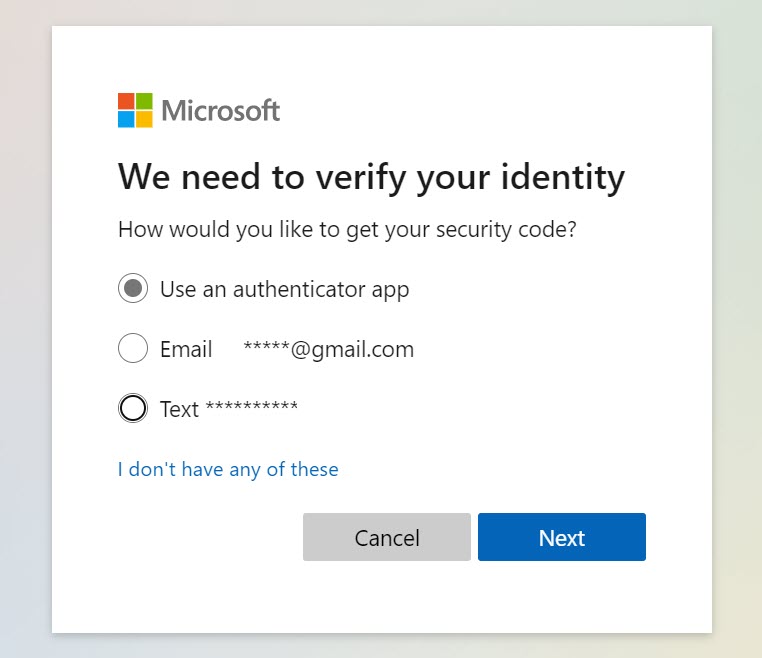The image size is (762, 658).
Task: Click the red square of the Microsoft logo
Action: coord(126,101)
